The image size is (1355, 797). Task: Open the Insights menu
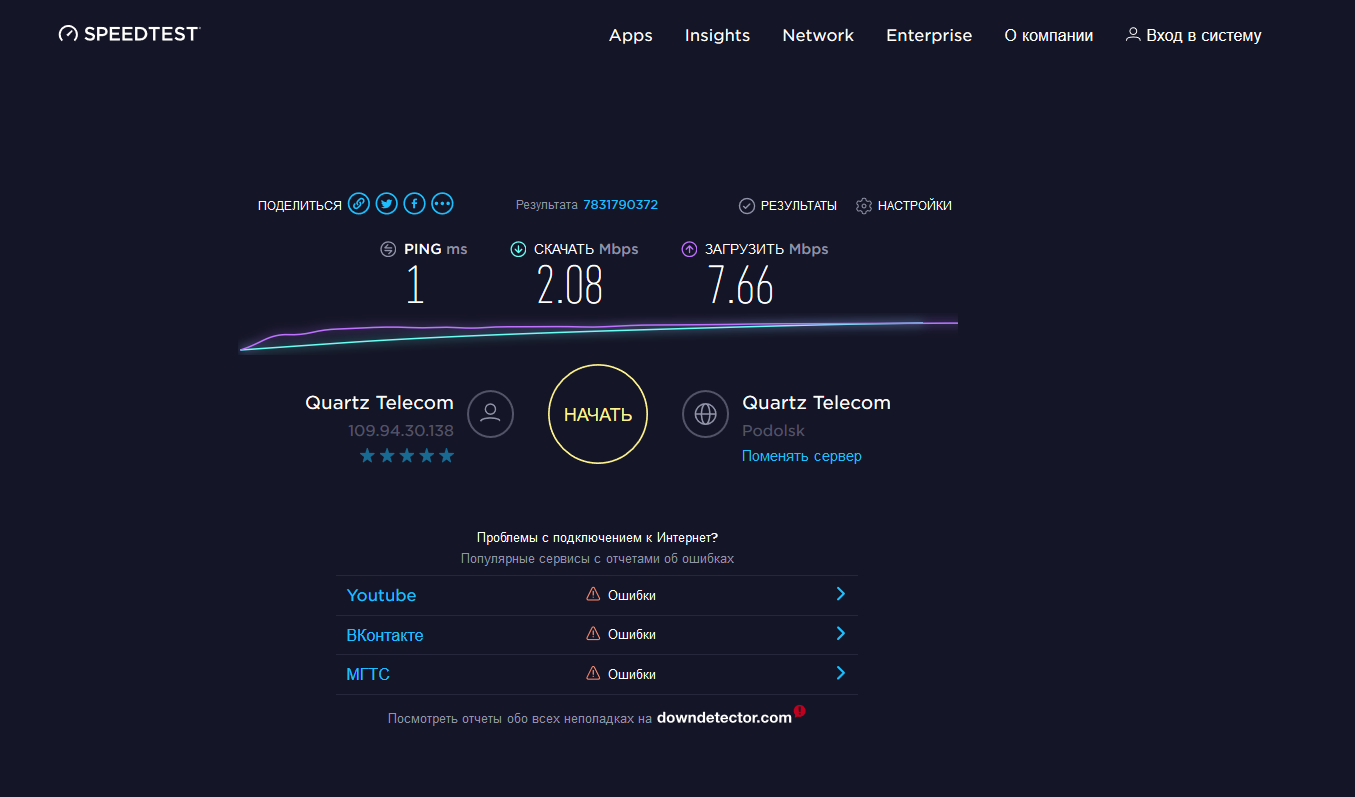[717, 35]
